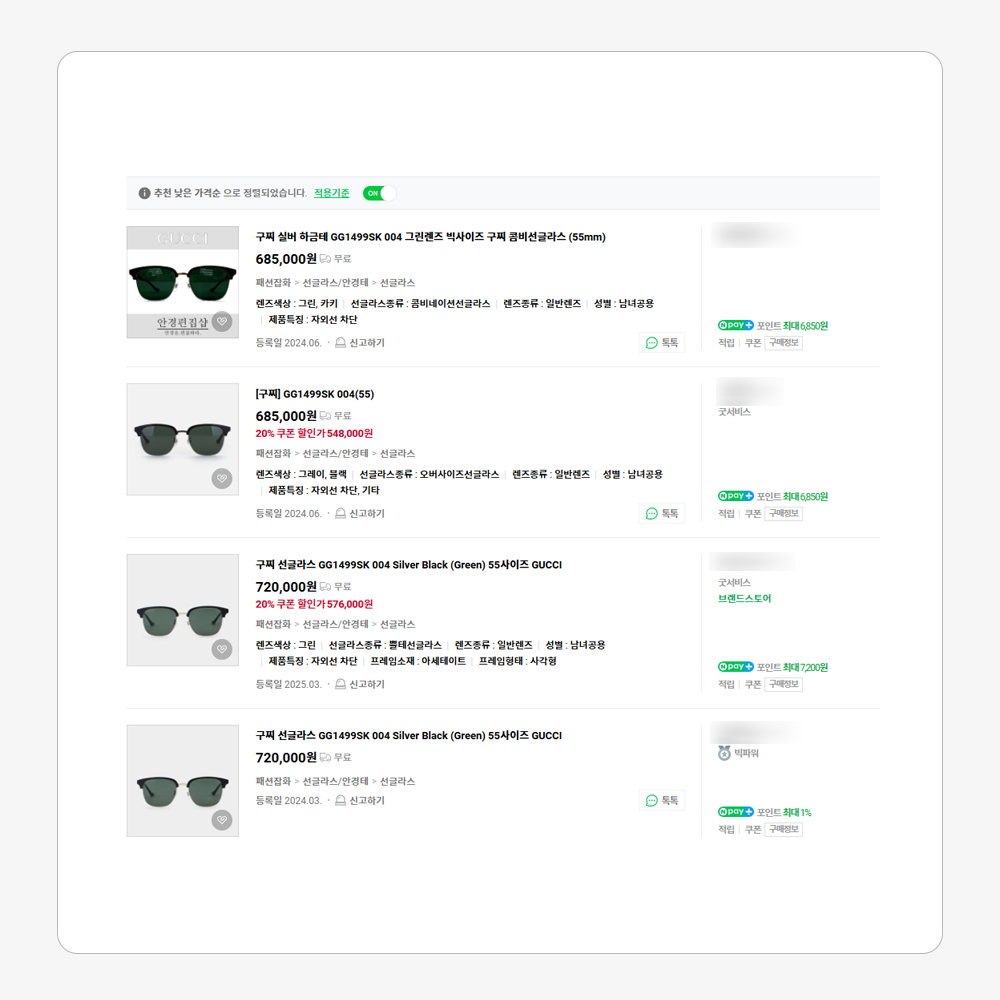Click 선글라스/안경테 category in first listing breadcrumb
The height and width of the screenshot is (1000, 1000).
pos(336,283)
